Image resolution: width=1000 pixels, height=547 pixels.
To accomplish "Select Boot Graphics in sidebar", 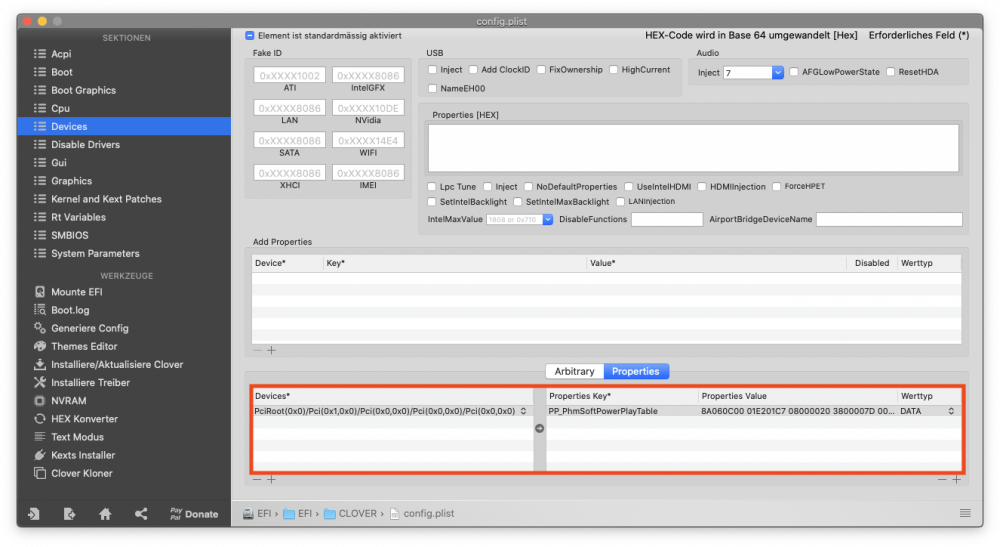I will (84, 91).
